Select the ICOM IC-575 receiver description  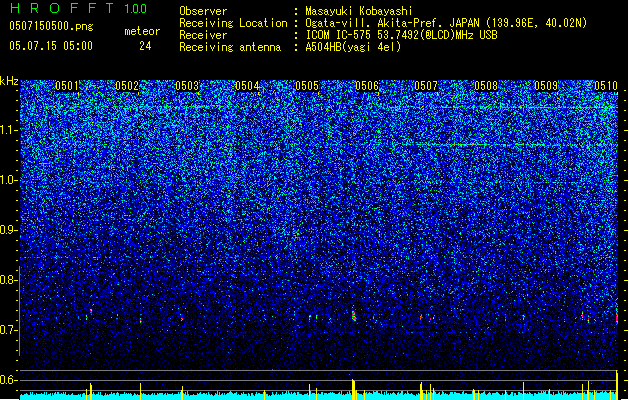401,35
